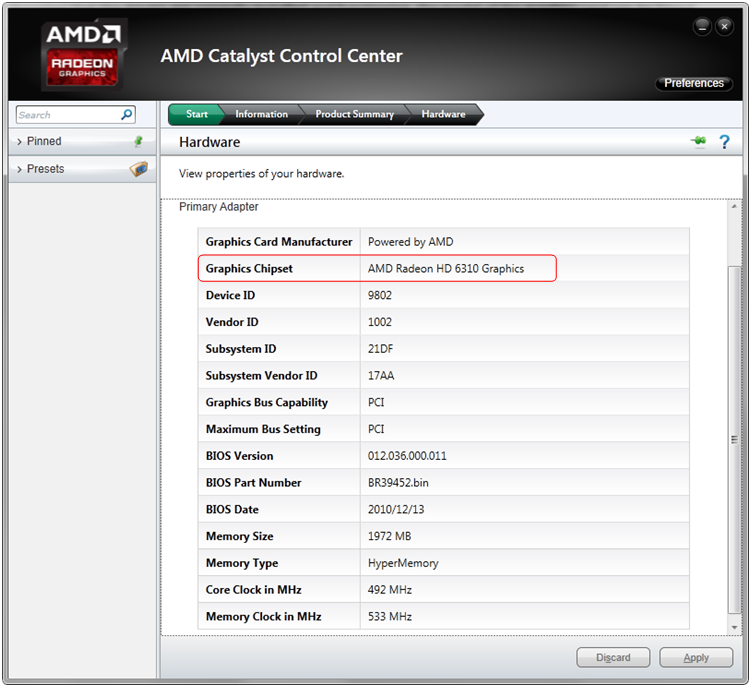The image size is (750, 687).
Task: Click the scrollbar down arrow
Action: (734, 627)
